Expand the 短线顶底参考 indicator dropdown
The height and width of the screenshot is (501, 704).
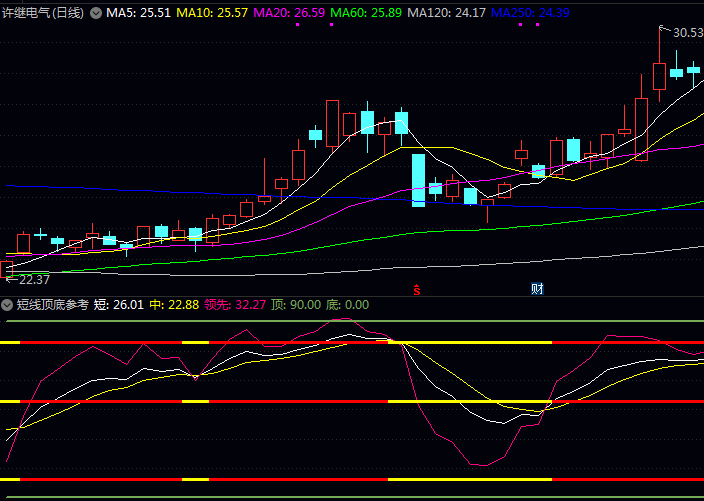[8, 304]
